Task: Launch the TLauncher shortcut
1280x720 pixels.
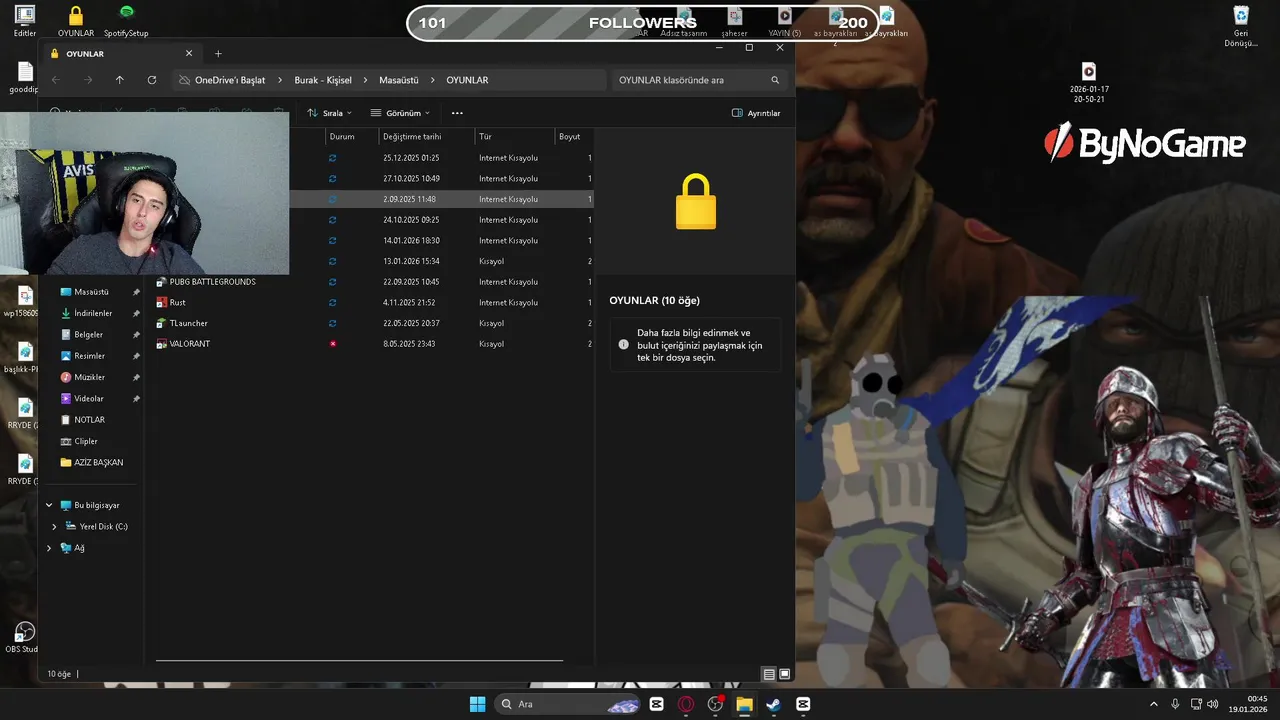Action: (181, 323)
